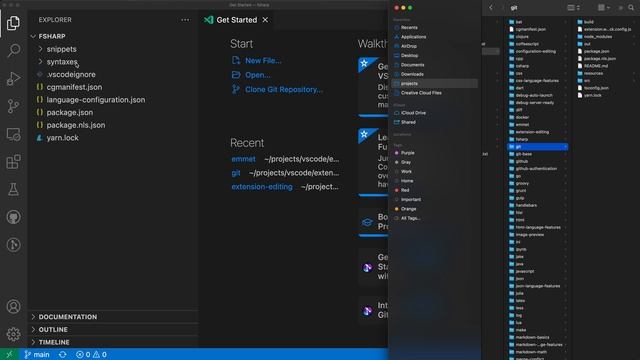Screen dimensions: 640x360
Task: Open the Manage settings gear
Action: (x=13, y=334)
